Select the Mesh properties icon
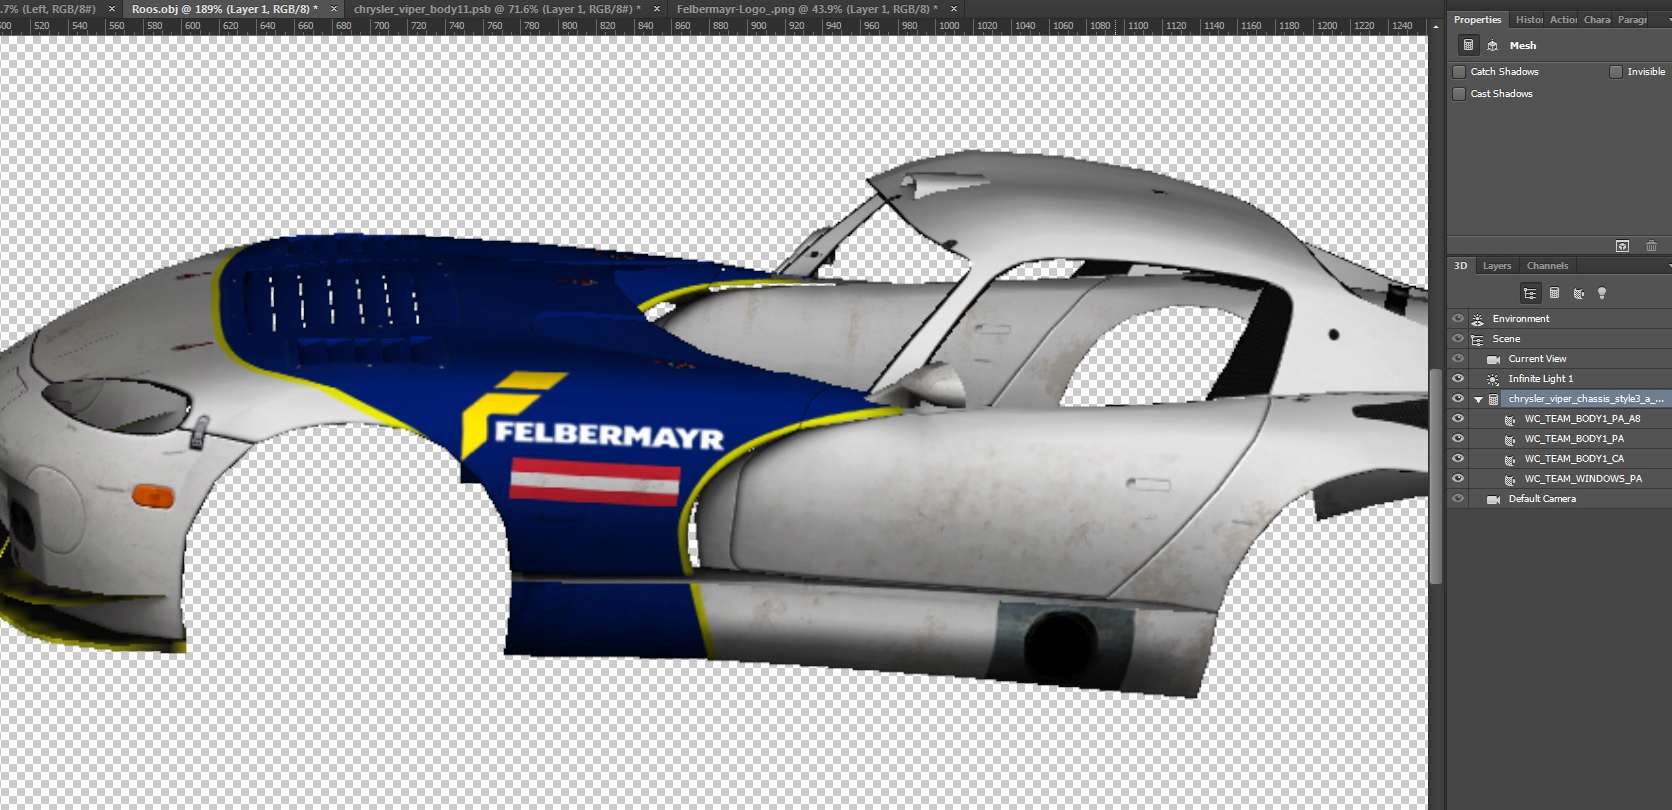Image resolution: width=1672 pixels, height=810 pixels. click(1468, 45)
